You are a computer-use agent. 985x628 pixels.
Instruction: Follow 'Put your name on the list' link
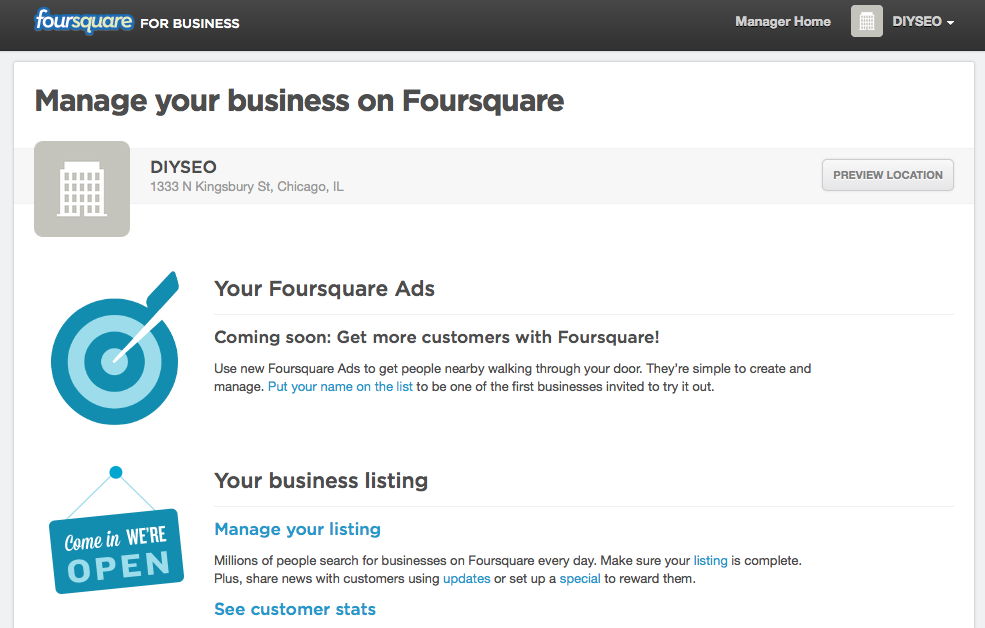tap(340, 387)
